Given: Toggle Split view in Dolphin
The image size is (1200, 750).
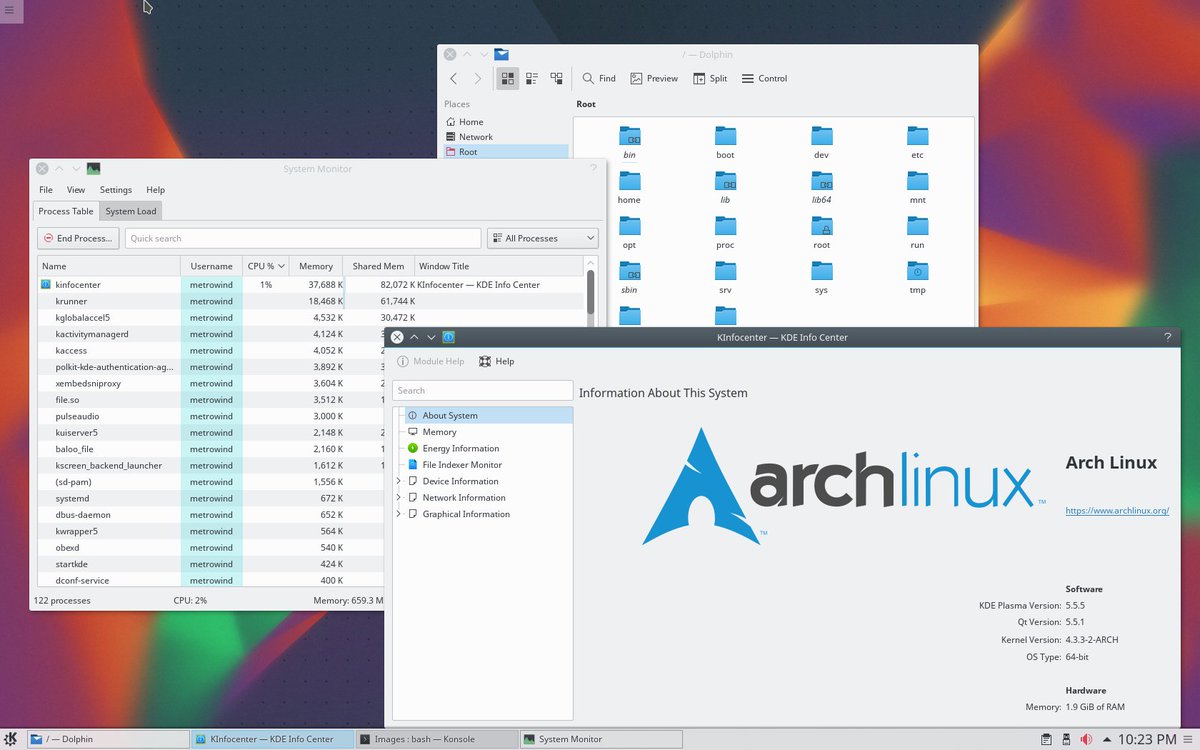Looking at the screenshot, I should pyautogui.click(x=710, y=78).
